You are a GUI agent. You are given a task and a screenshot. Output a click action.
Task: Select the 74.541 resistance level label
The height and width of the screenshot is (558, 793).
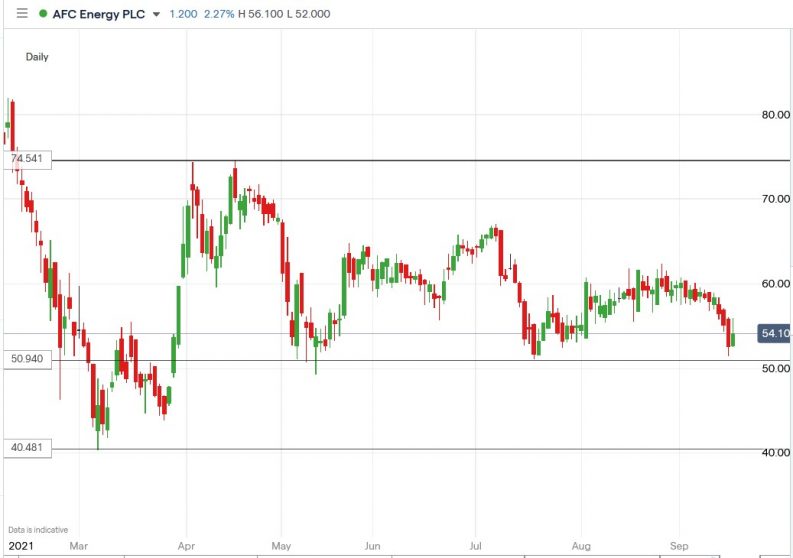click(29, 159)
